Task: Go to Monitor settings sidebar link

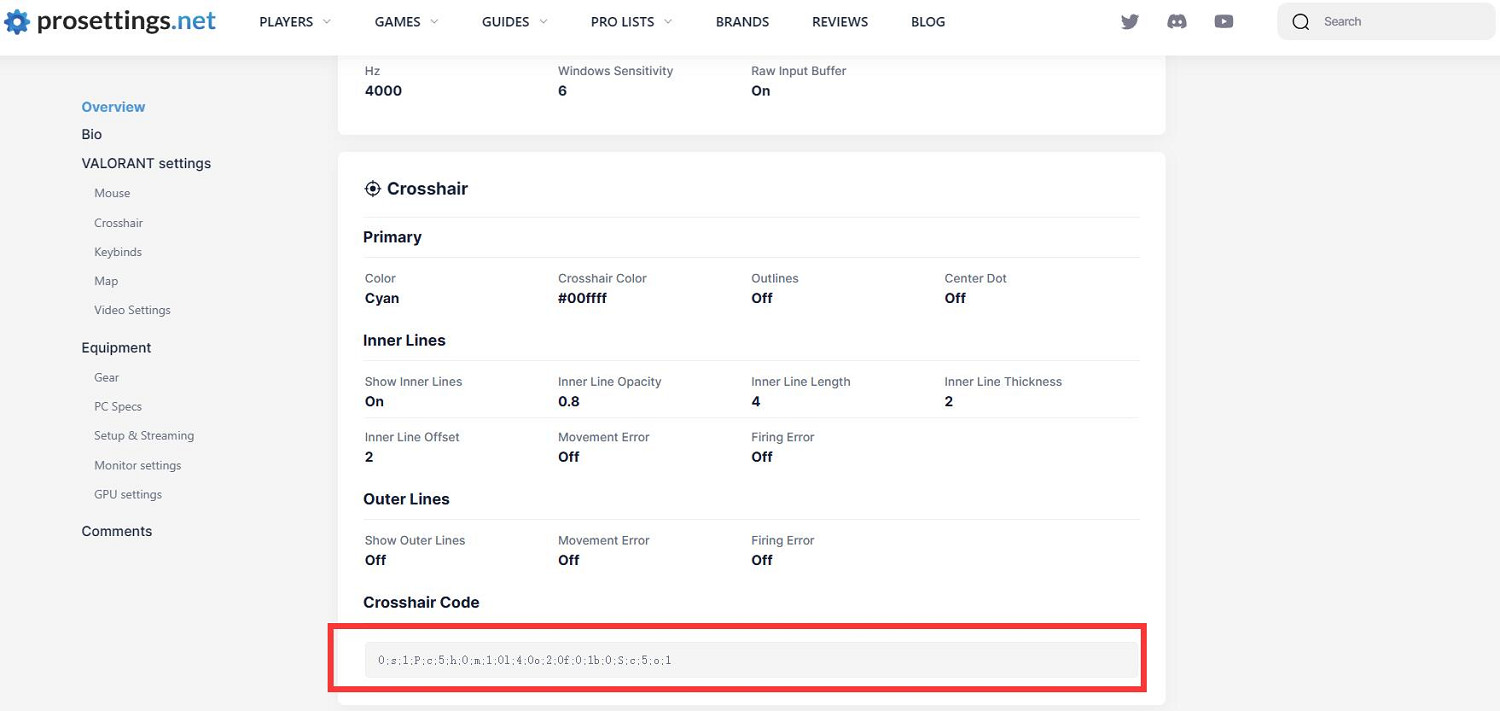Action: (138, 465)
